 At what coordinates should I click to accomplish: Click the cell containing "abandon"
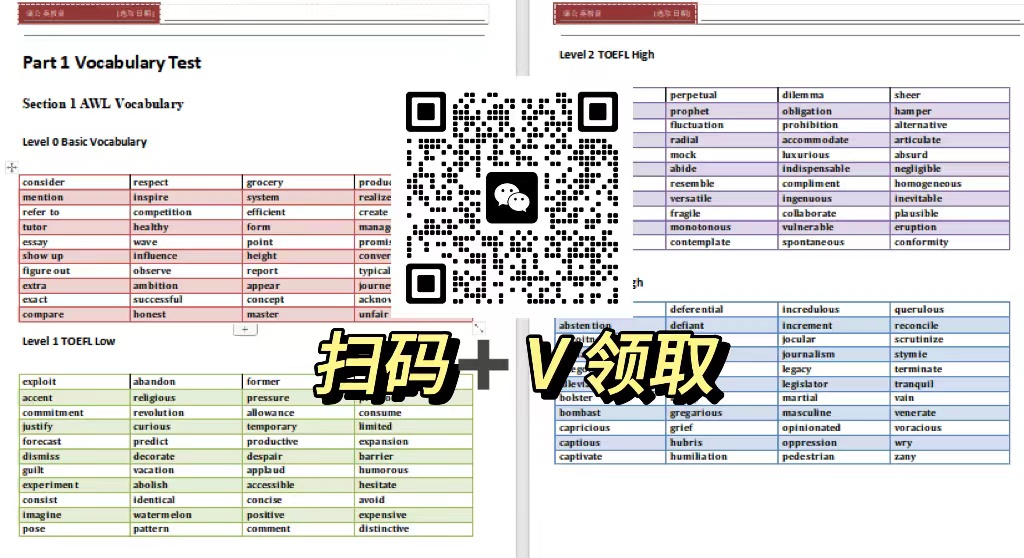186,382
